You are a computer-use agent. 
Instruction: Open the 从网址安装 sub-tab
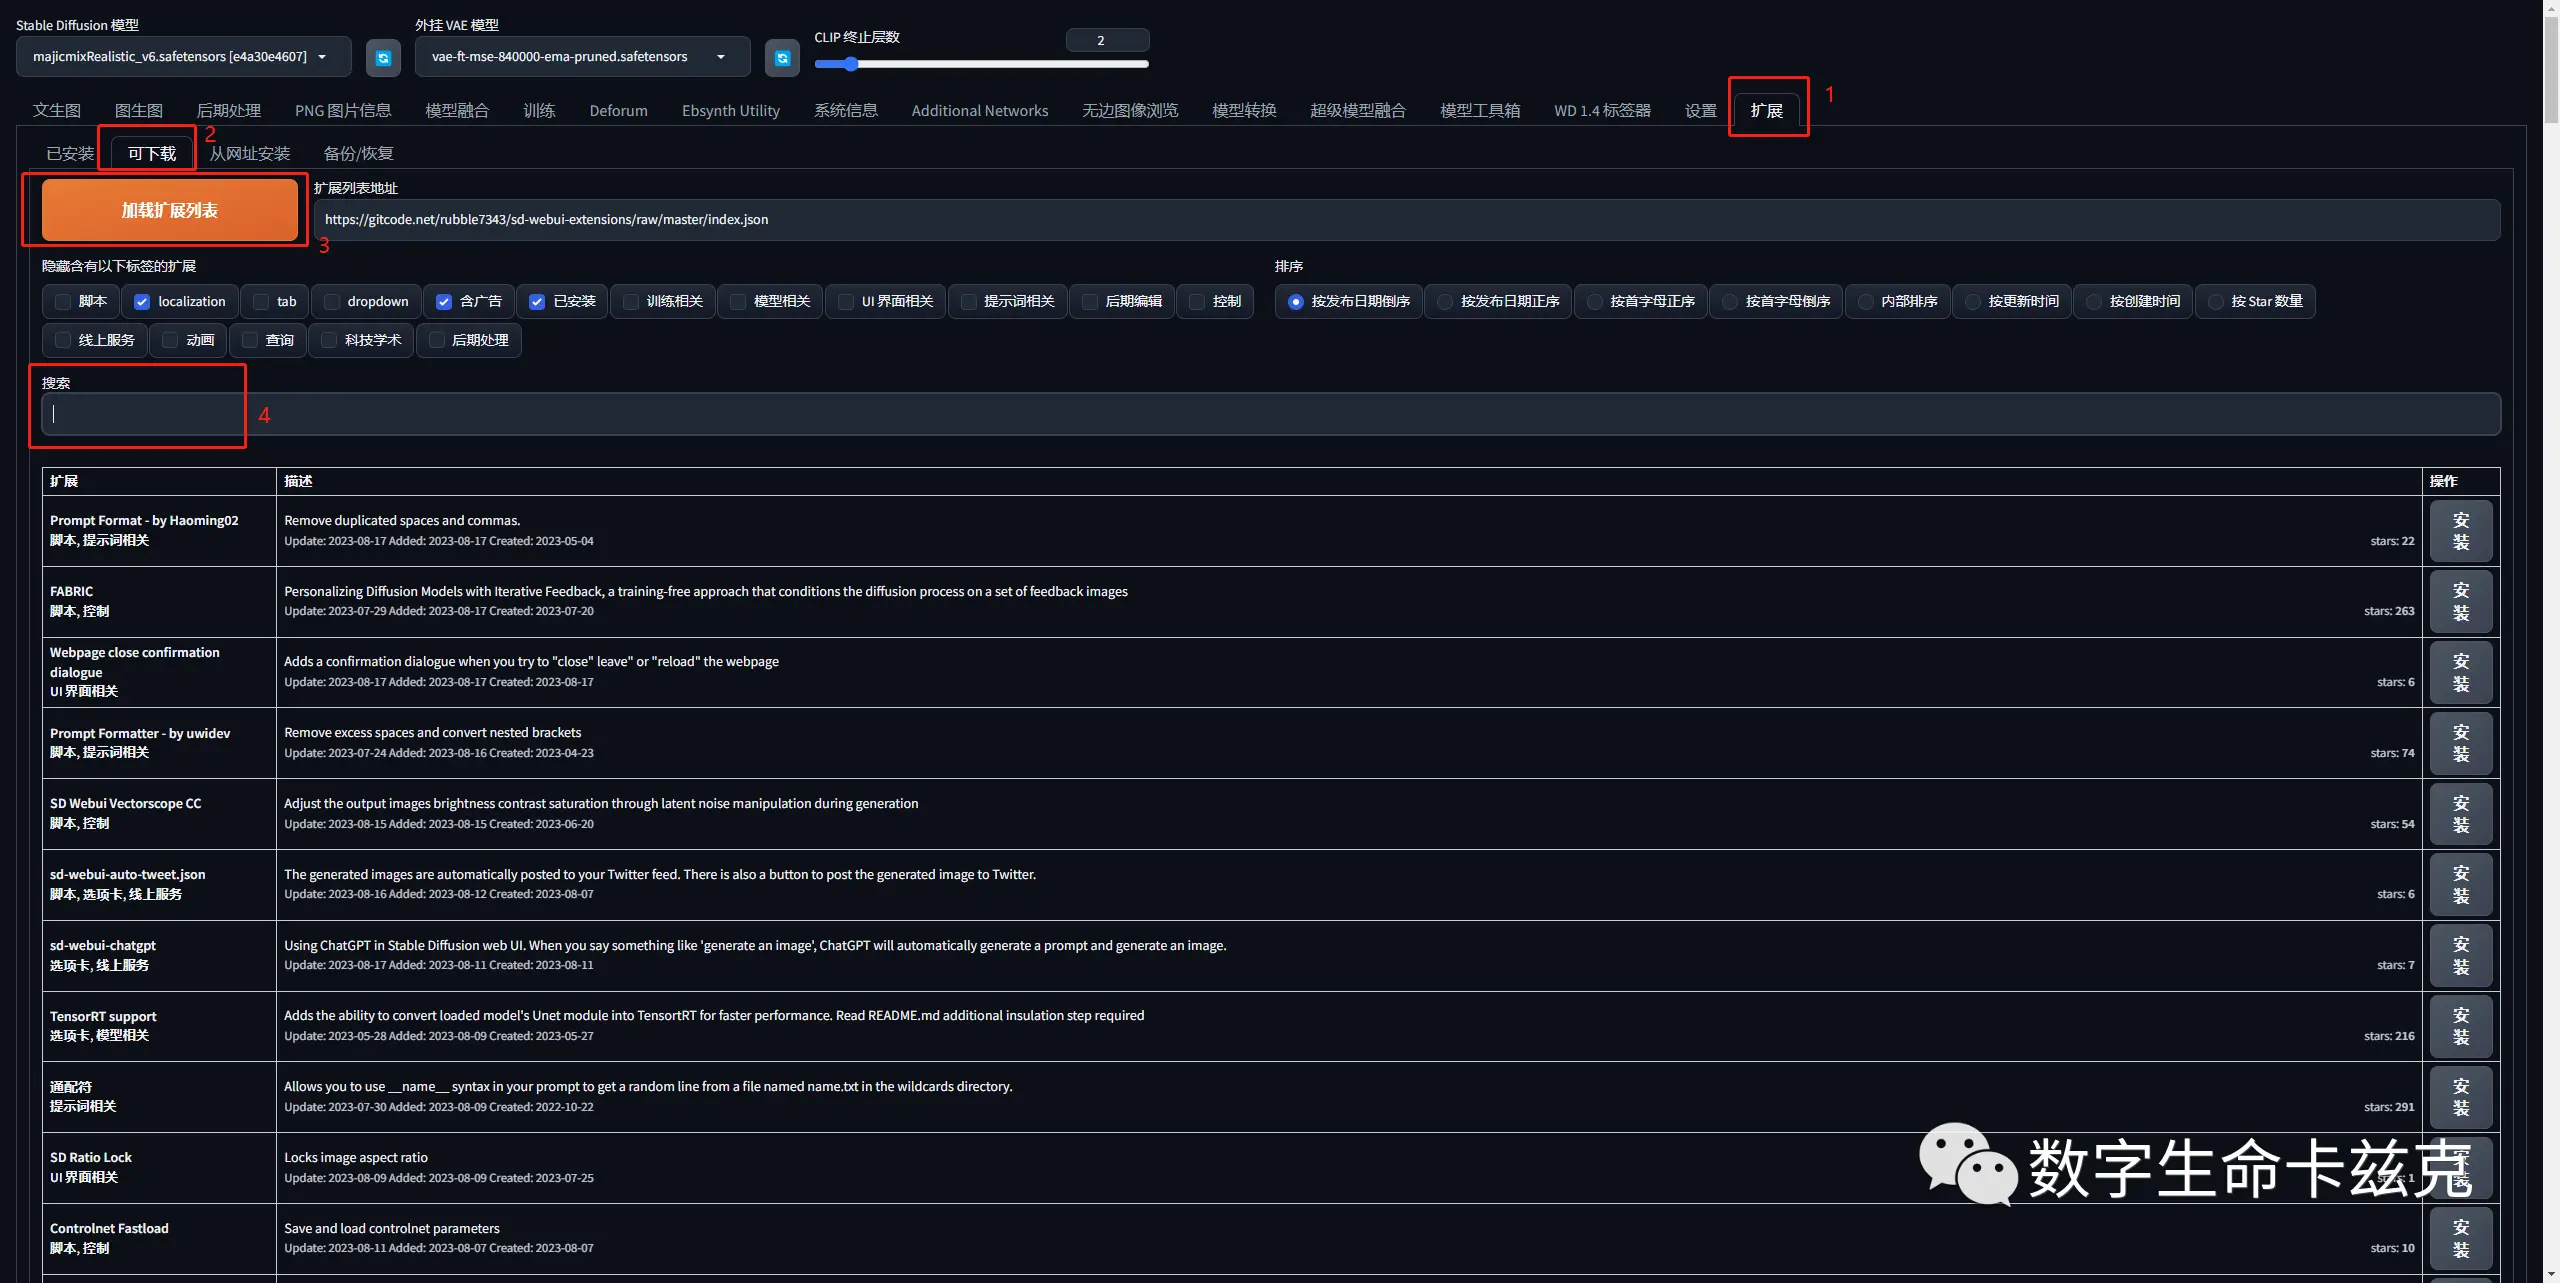(x=250, y=153)
